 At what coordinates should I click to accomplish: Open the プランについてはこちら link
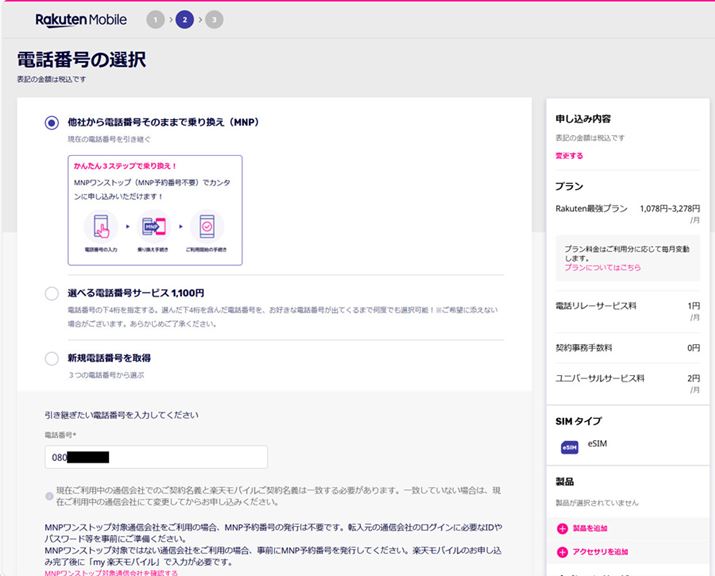click(602, 268)
